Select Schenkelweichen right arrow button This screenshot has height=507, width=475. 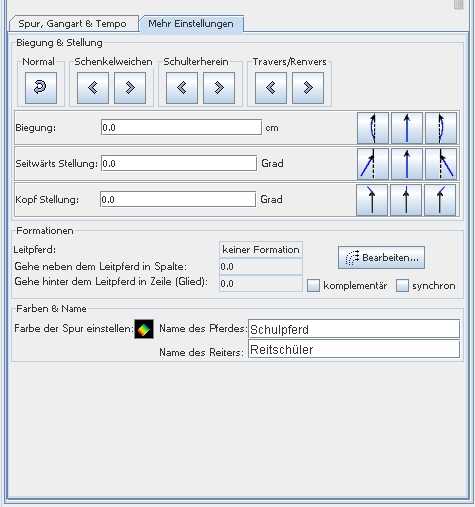point(130,88)
